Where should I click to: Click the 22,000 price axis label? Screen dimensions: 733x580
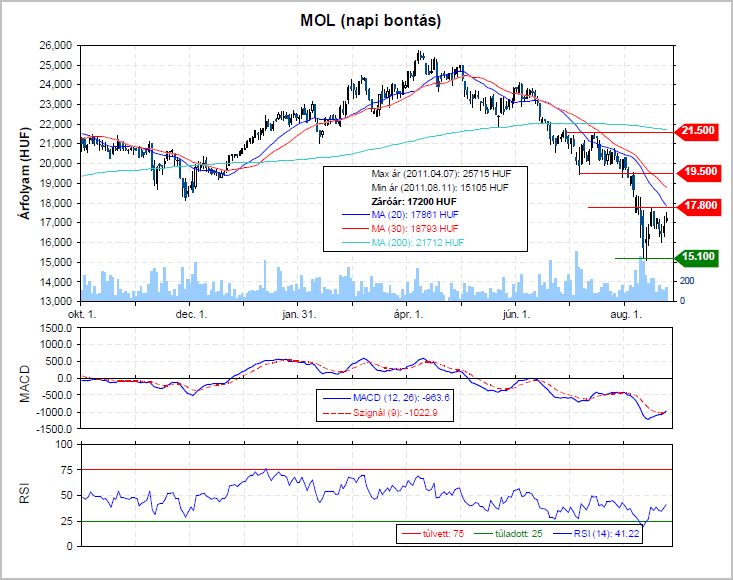pyautogui.click(x=56, y=124)
